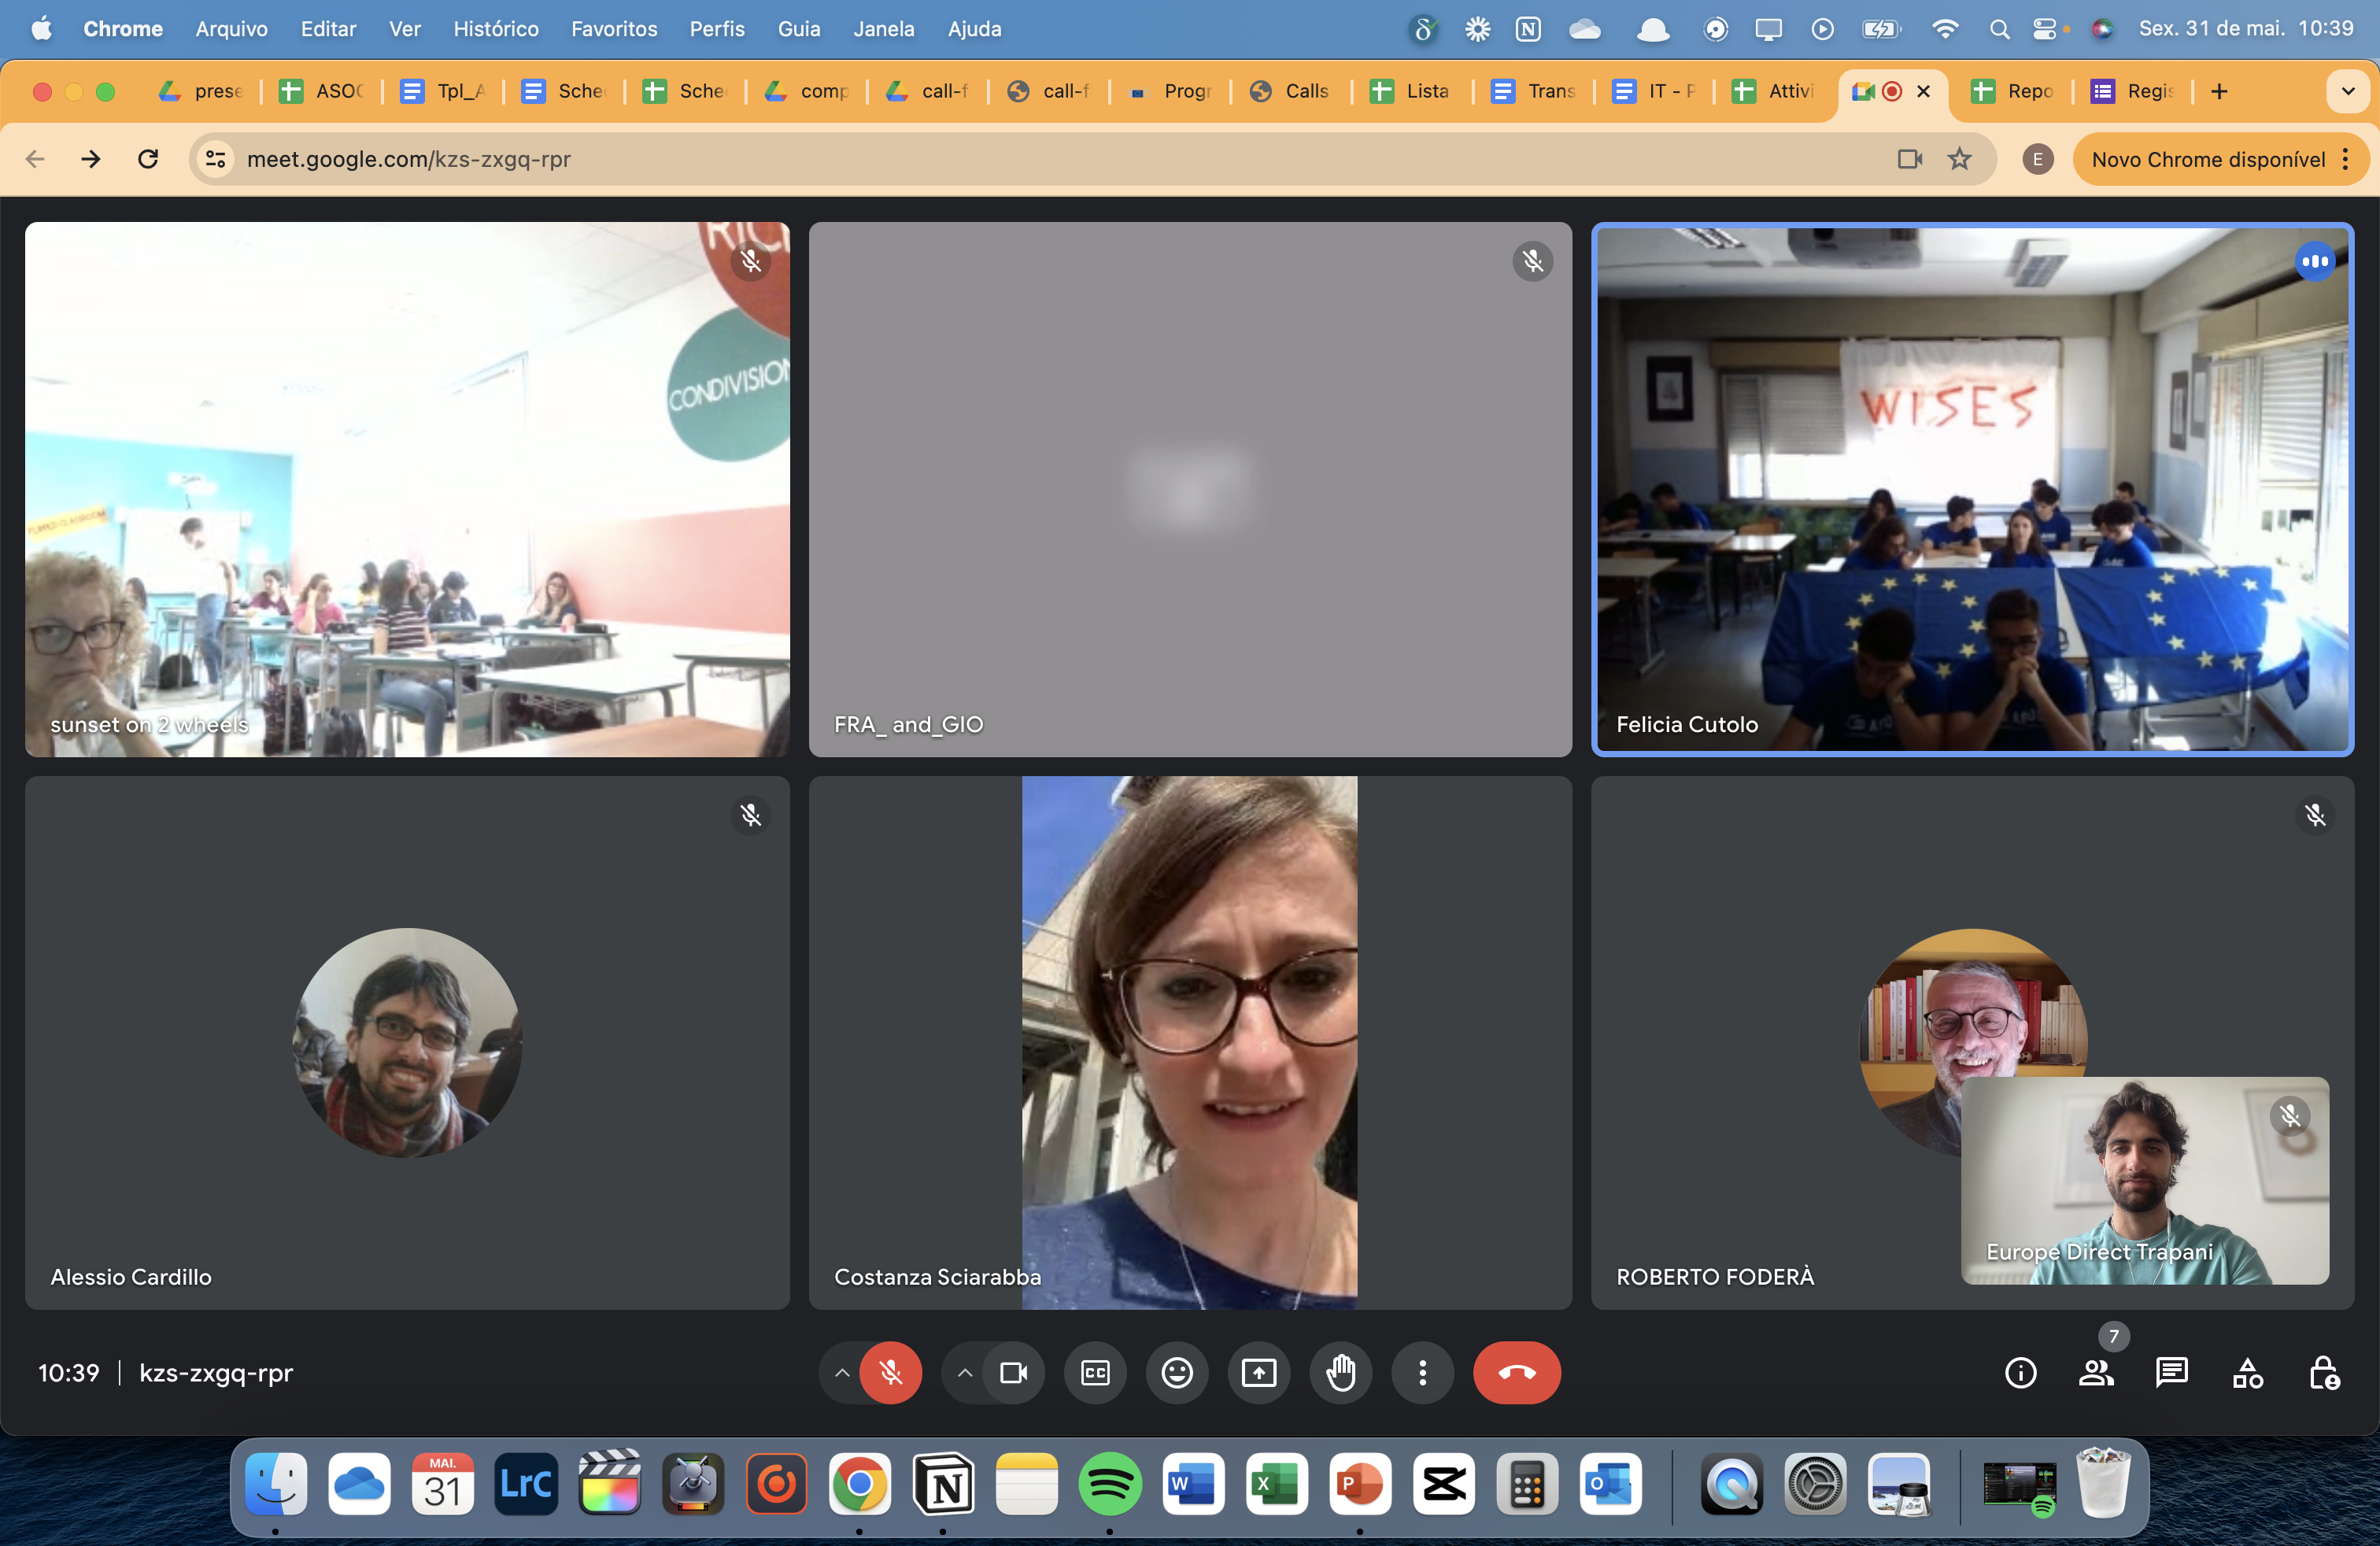Screen dimensions: 2380x1546
Task: Toggle closed captions button
Action: click(1095, 1373)
